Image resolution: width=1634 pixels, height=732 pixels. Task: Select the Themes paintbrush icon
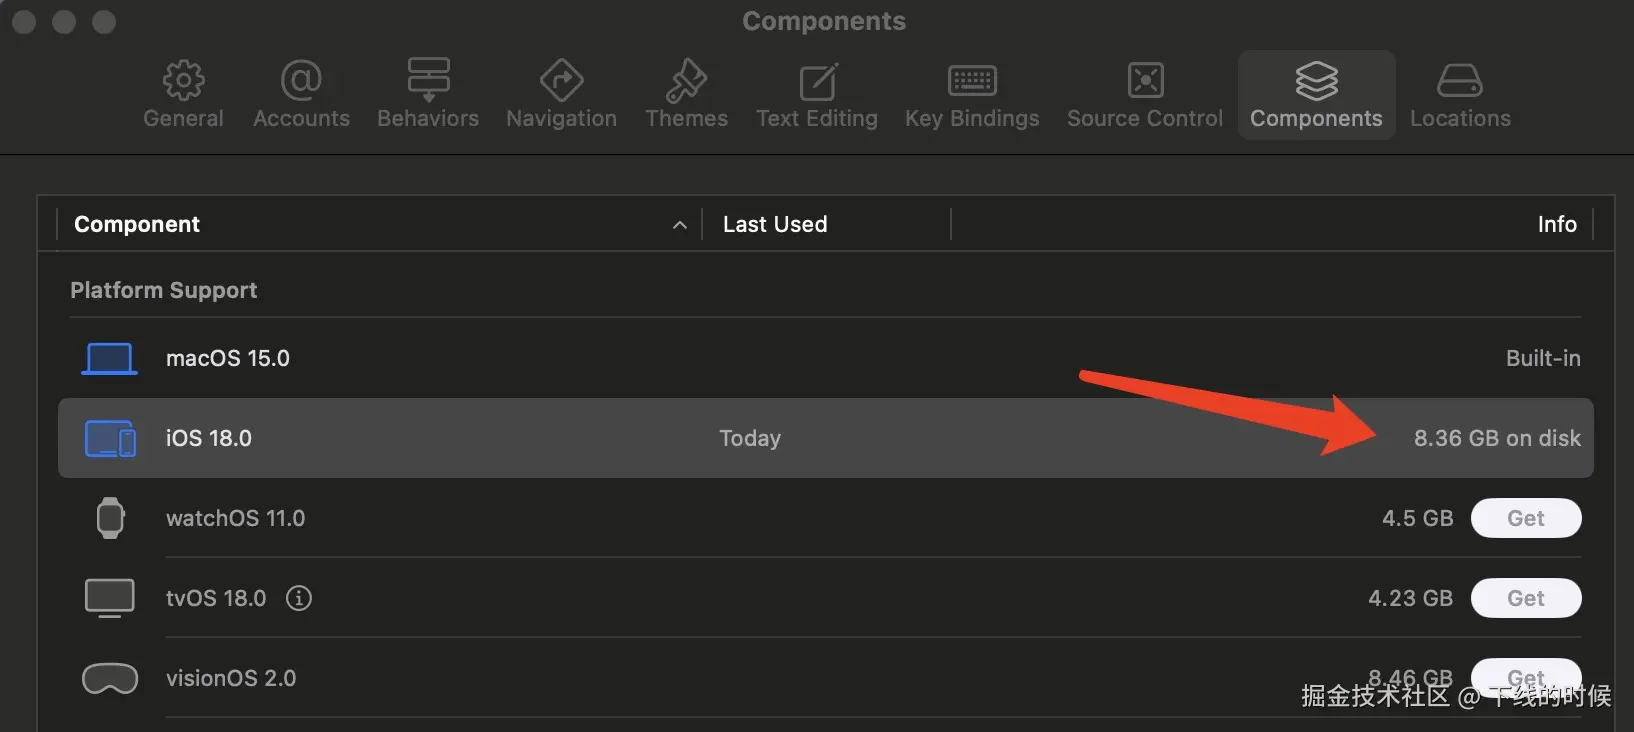686,80
